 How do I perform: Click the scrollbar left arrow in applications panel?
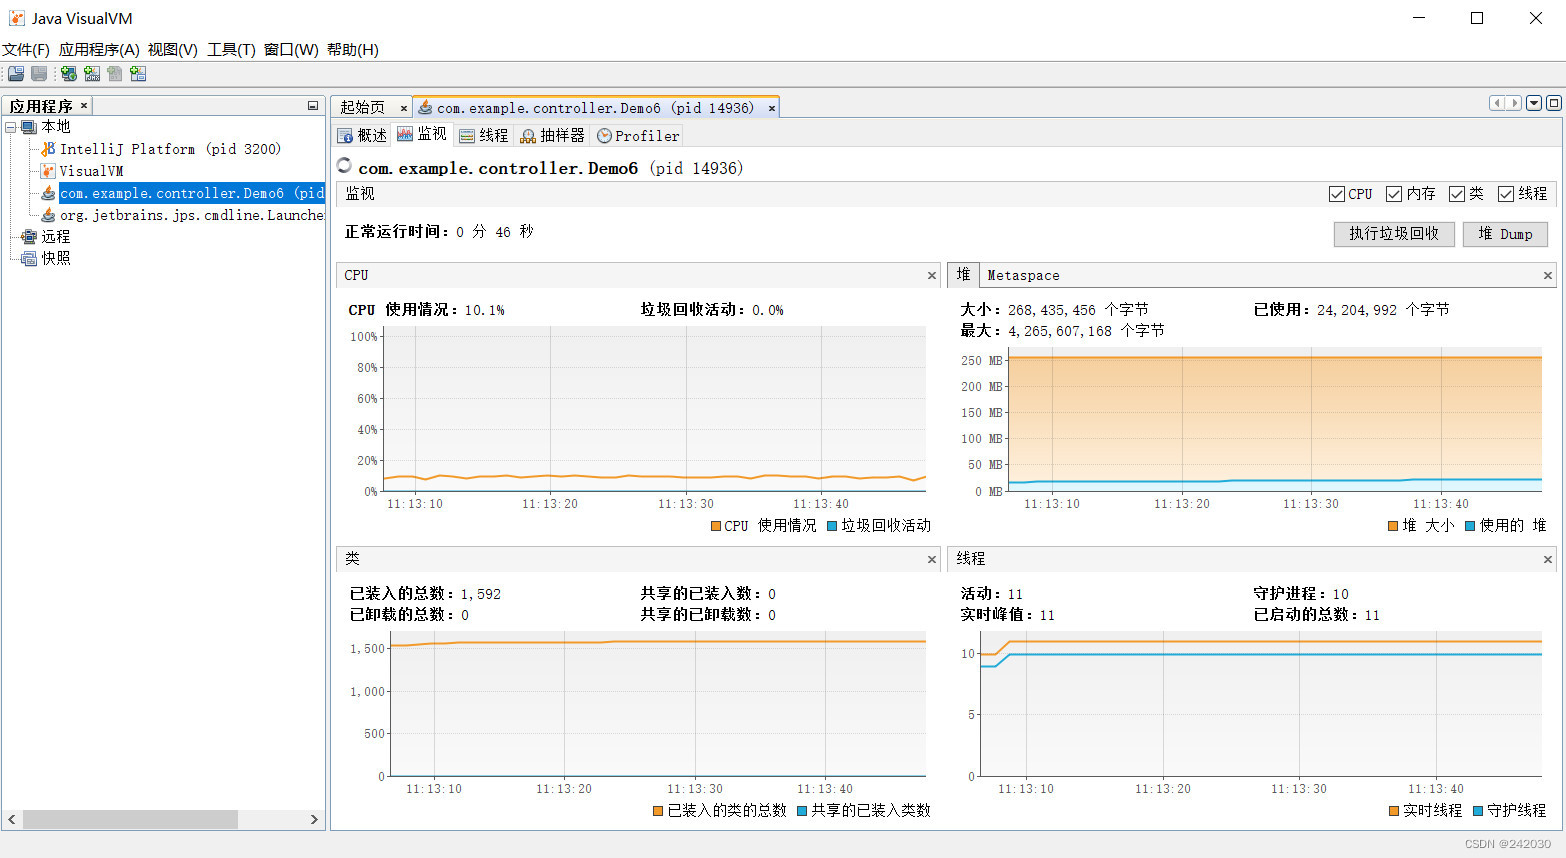coord(12,819)
